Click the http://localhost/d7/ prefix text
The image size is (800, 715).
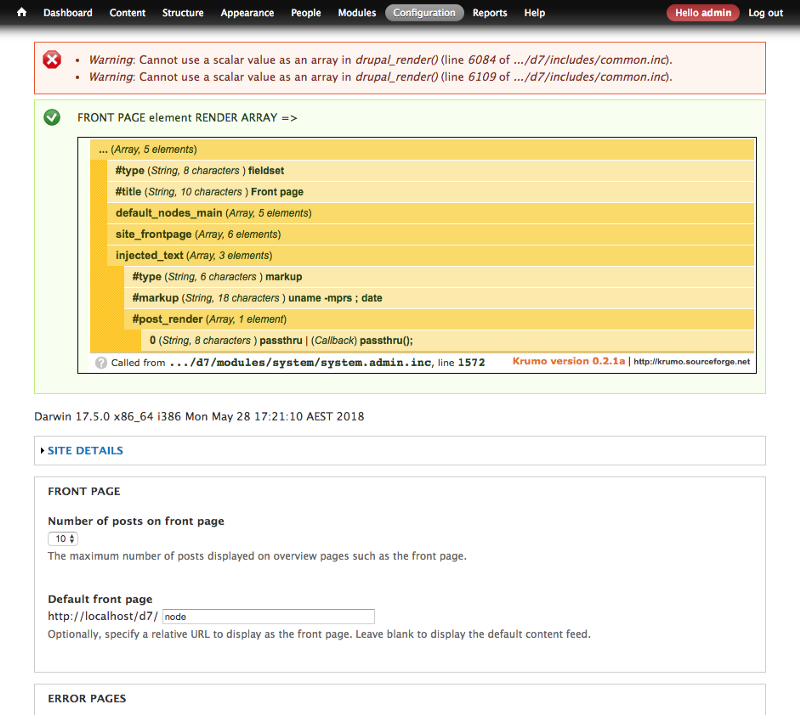[x=103, y=616]
